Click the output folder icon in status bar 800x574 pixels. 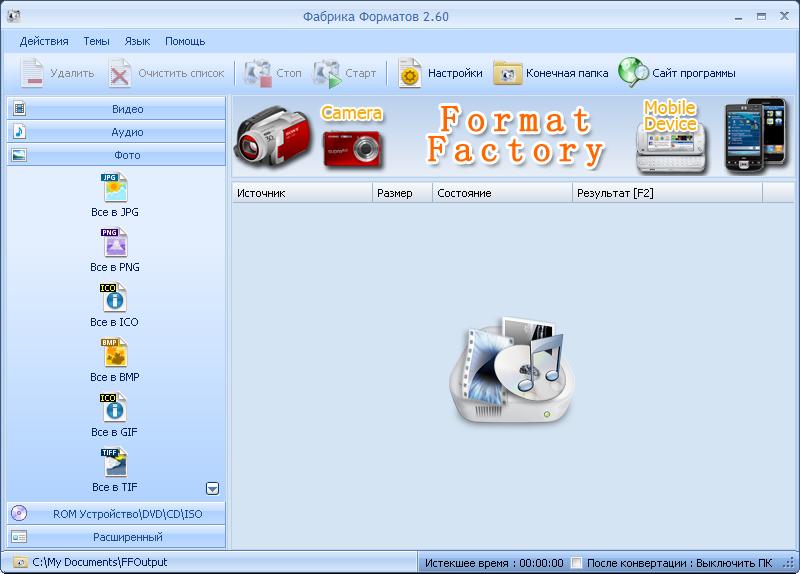(20, 562)
